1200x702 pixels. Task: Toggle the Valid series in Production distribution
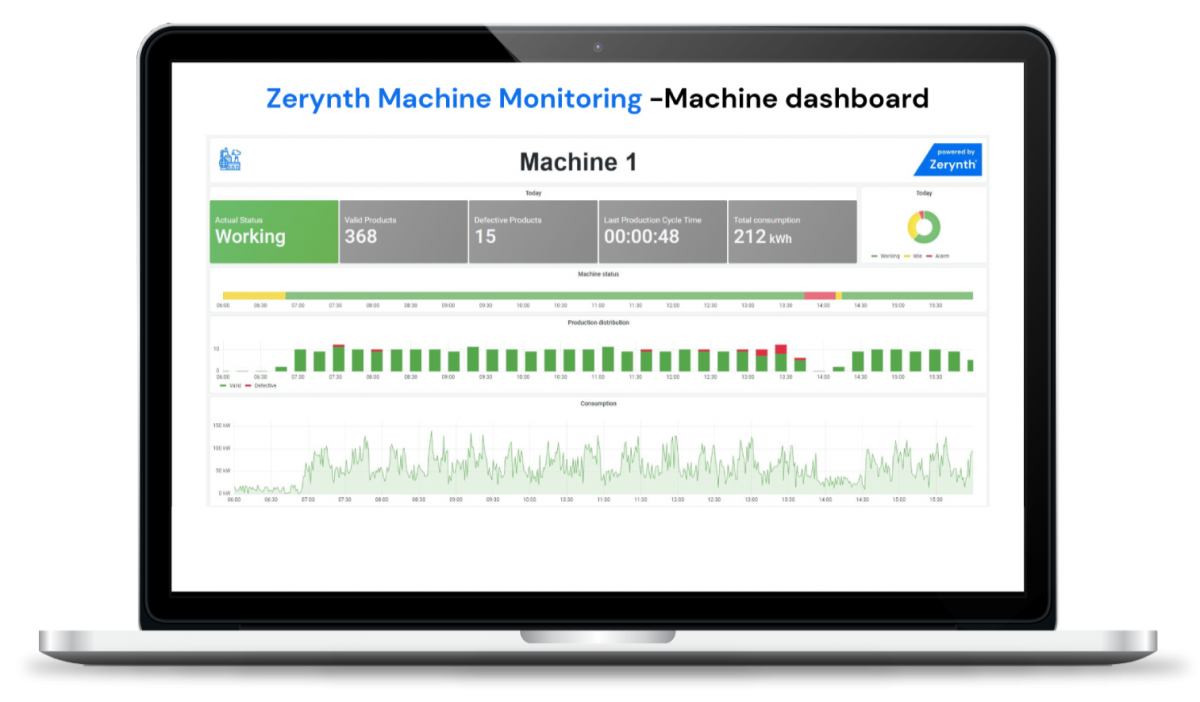233,384
